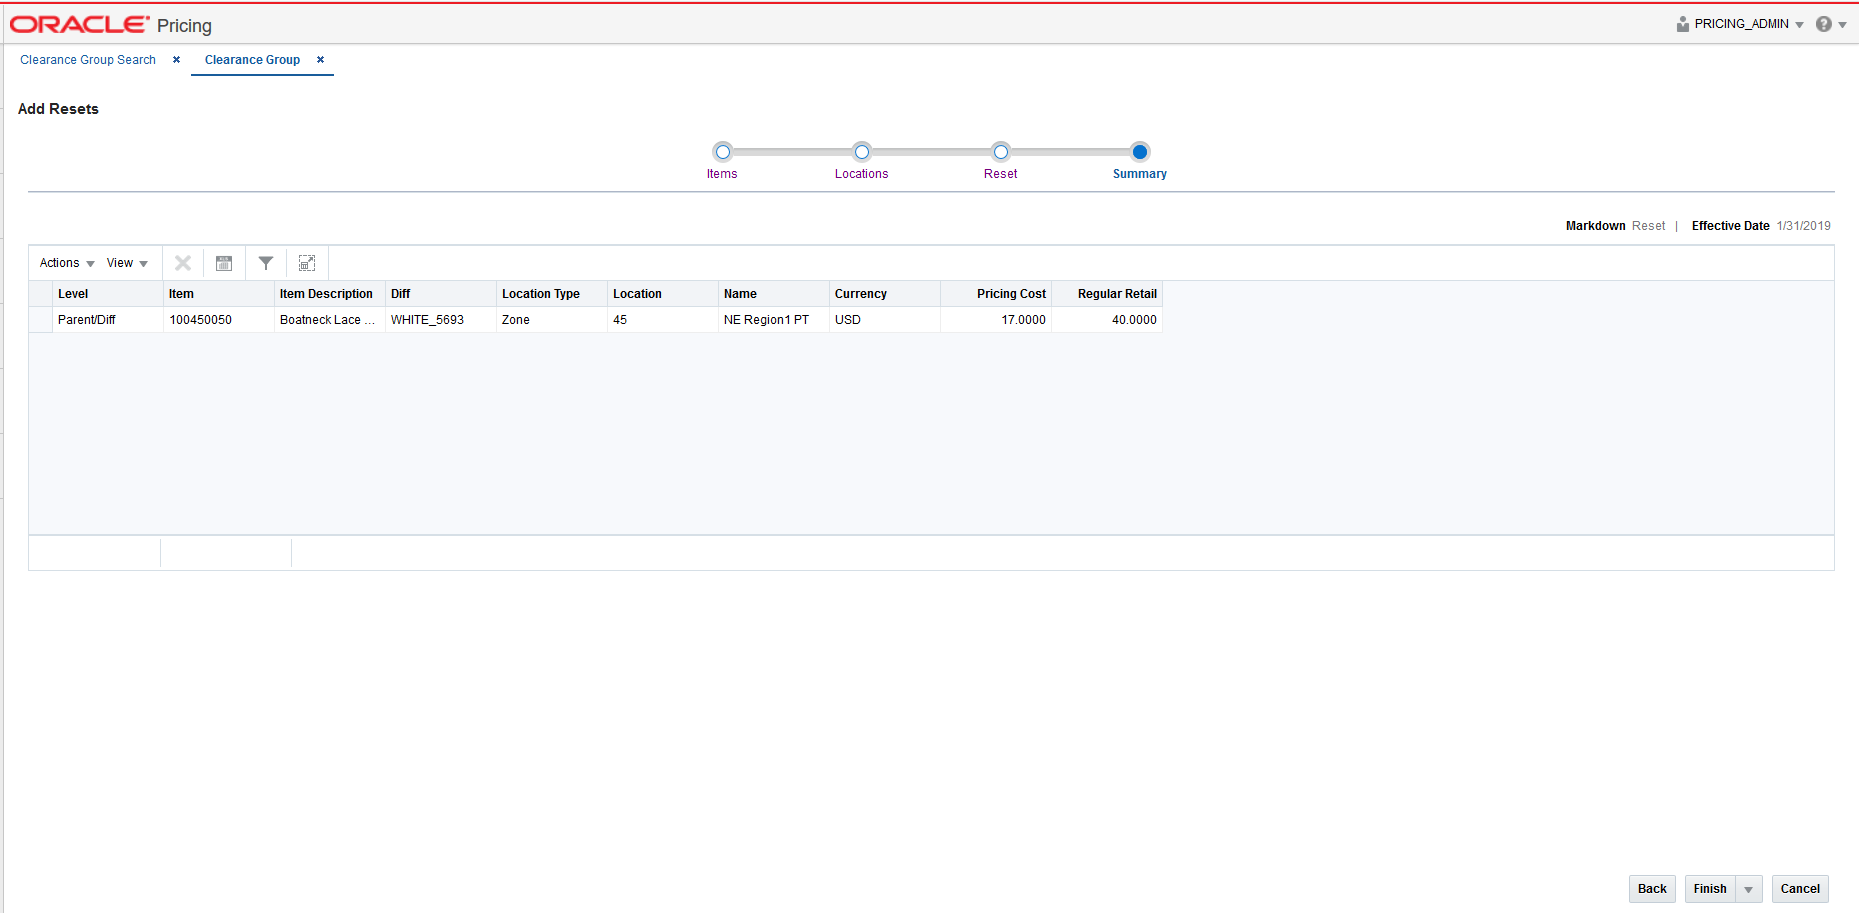Click the Pricing Cost column header

[996, 294]
